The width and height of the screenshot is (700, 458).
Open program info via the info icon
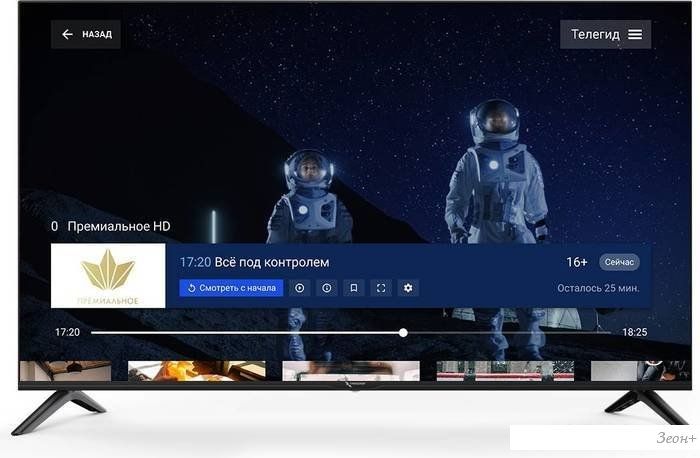tap(326, 288)
